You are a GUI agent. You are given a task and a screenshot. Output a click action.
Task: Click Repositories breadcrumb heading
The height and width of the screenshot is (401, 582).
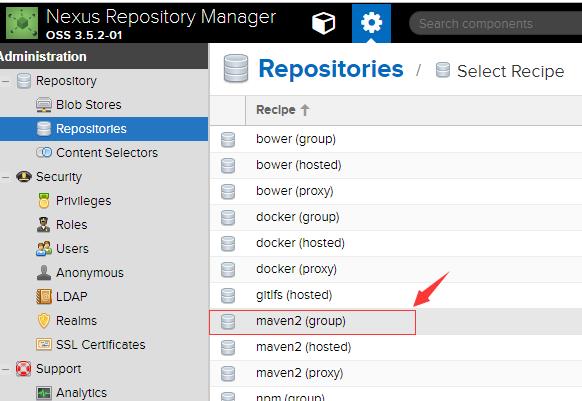click(331, 69)
